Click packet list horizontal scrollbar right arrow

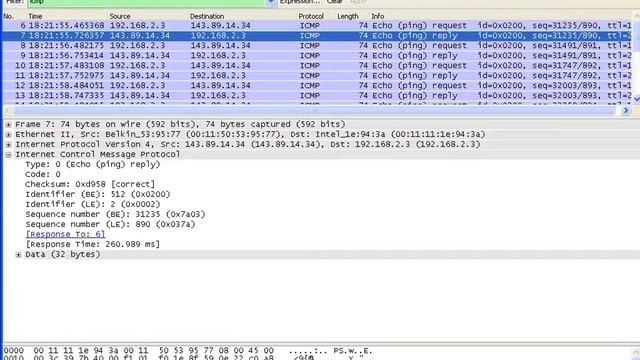(x=626, y=111)
